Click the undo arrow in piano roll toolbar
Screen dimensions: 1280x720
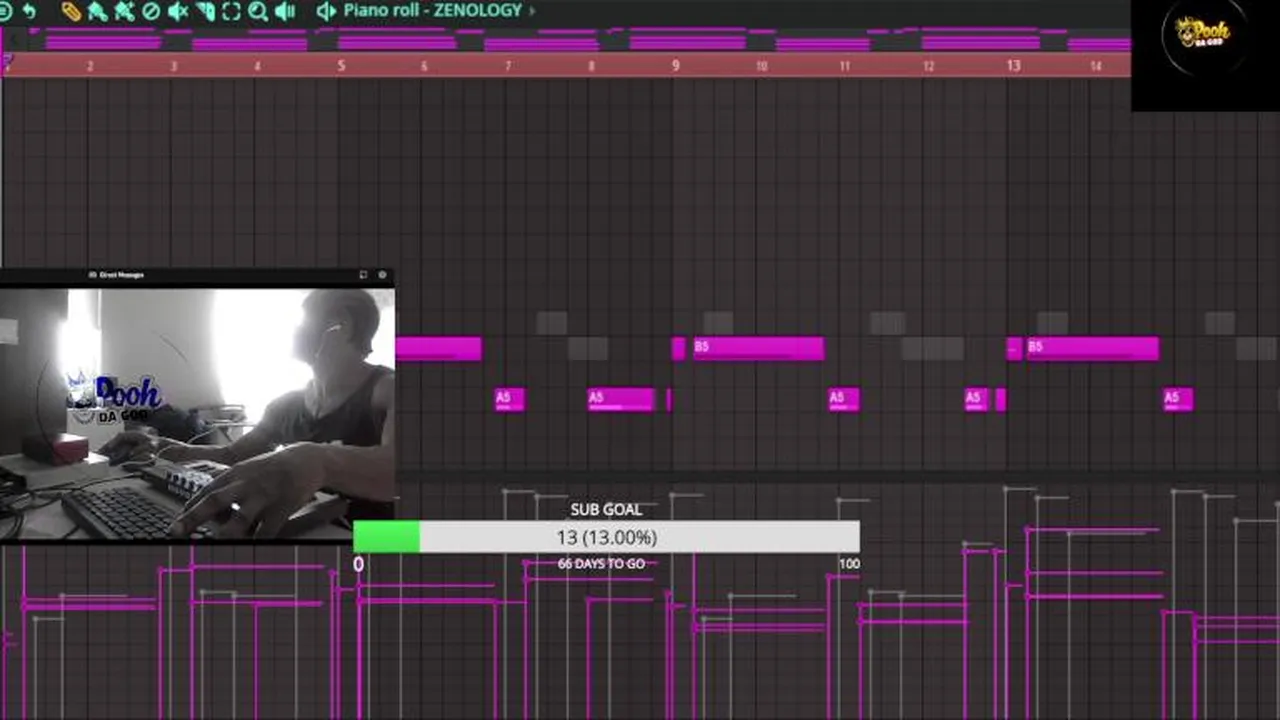(x=29, y=11)
